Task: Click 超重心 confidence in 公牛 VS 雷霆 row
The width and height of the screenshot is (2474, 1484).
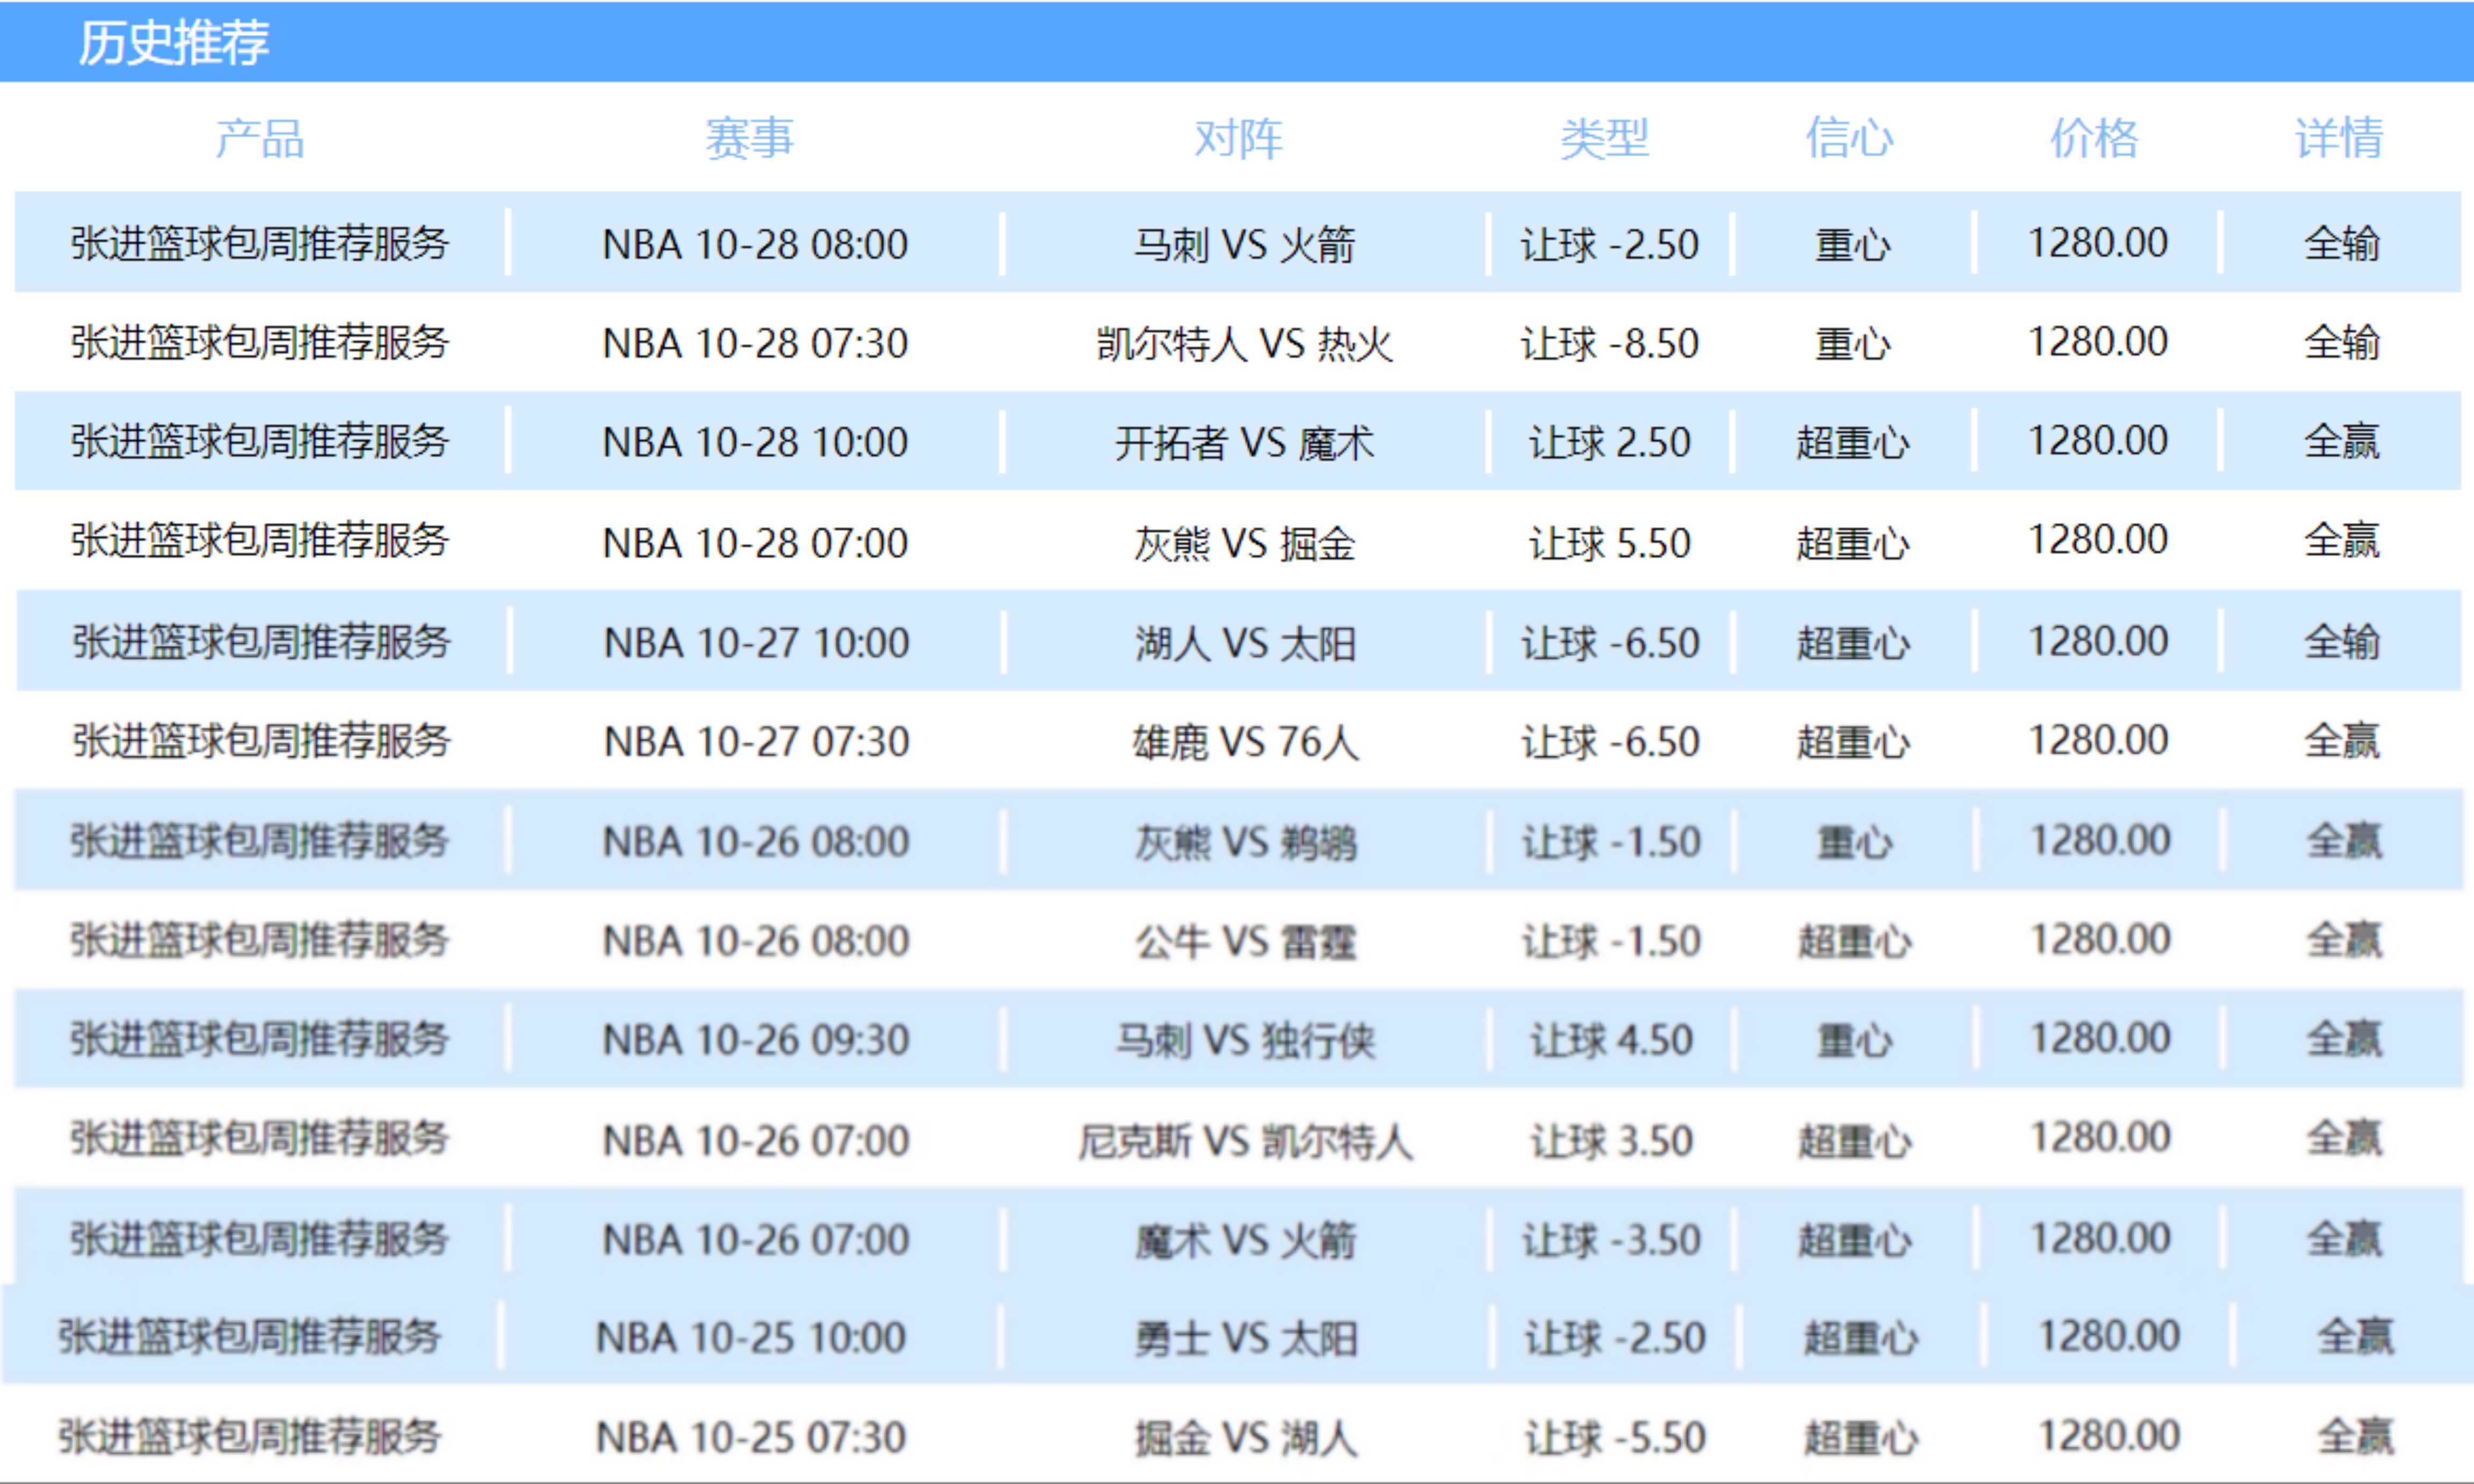Action: click(x=1854, y=941)
